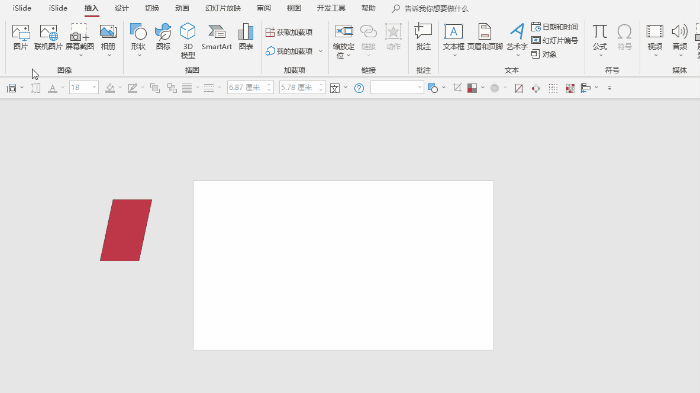700x393 pixels.
Task: Open the font size 18 combo box
Action: click(x=83, y=88)
